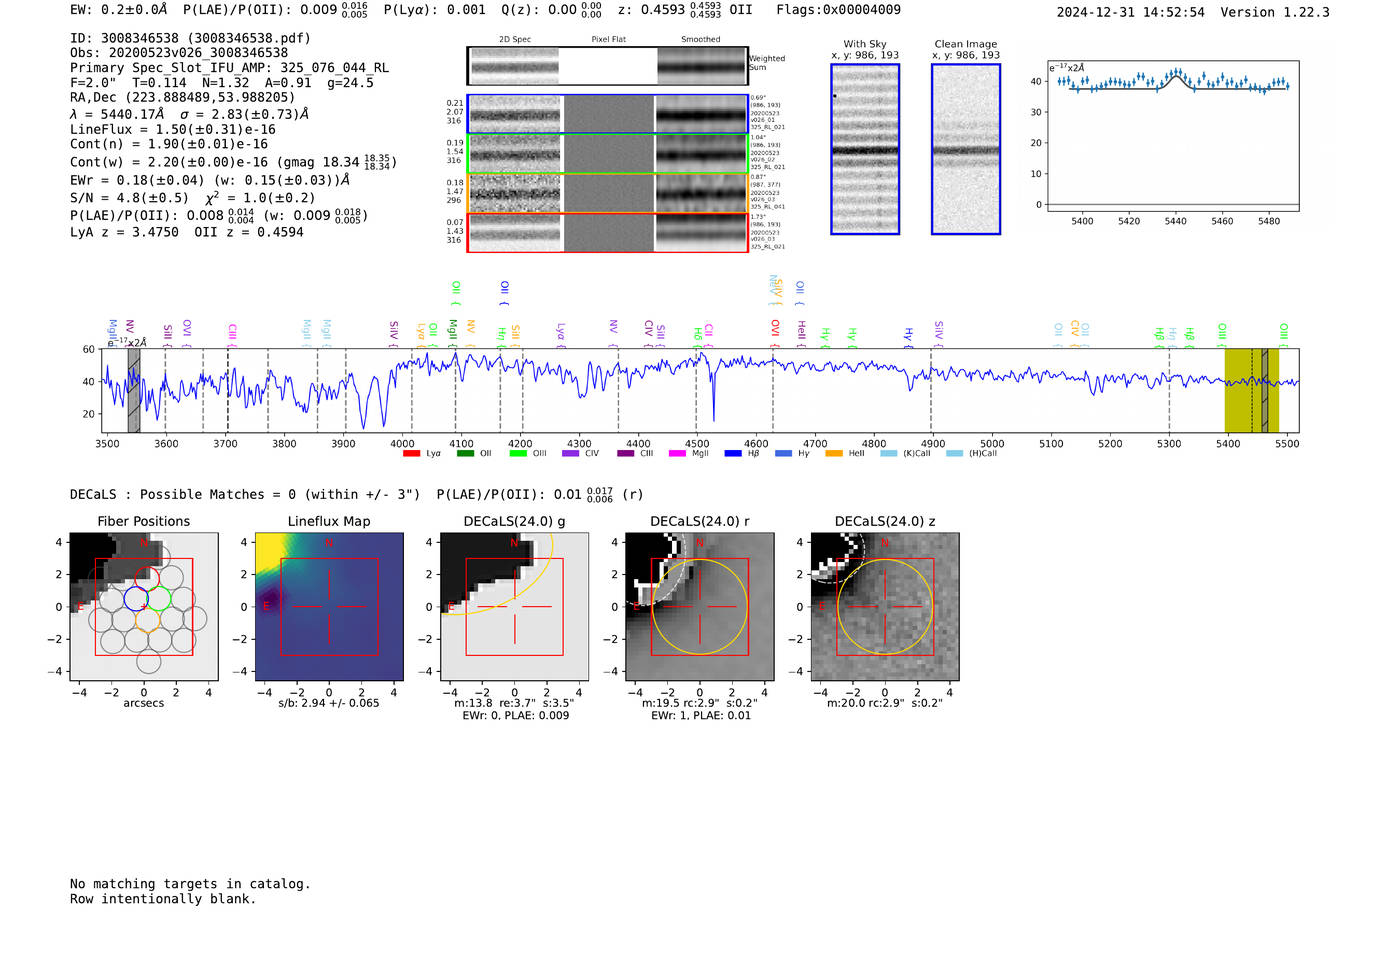Click the timestamp '2024-12-31 14:52:54'
This screenshot has height=953, width=1400.
1131,12
